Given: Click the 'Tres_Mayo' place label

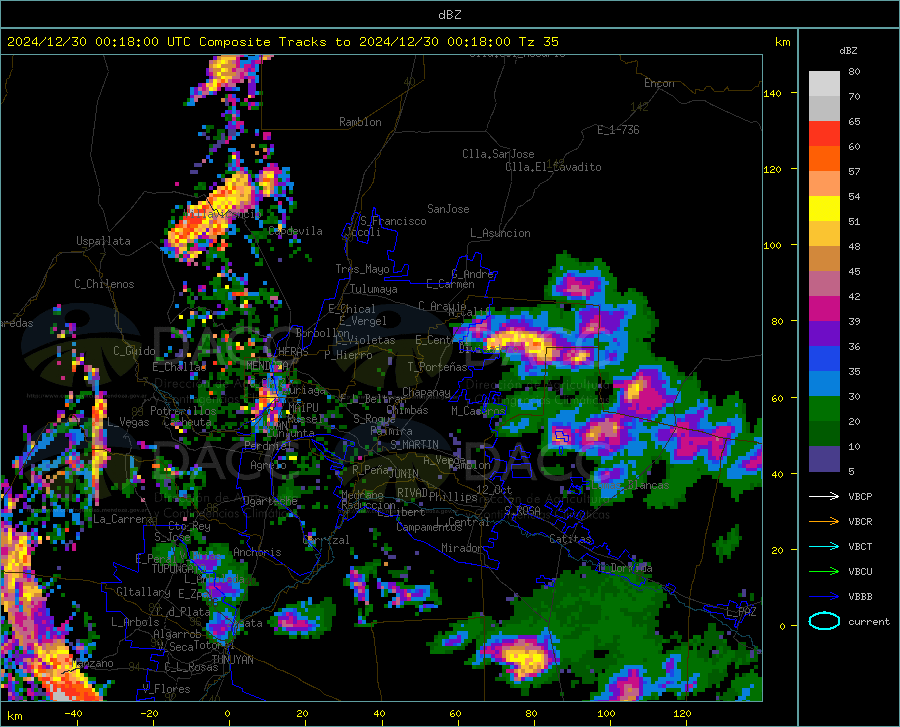Looking at the screenshot, I should (362, 269).
